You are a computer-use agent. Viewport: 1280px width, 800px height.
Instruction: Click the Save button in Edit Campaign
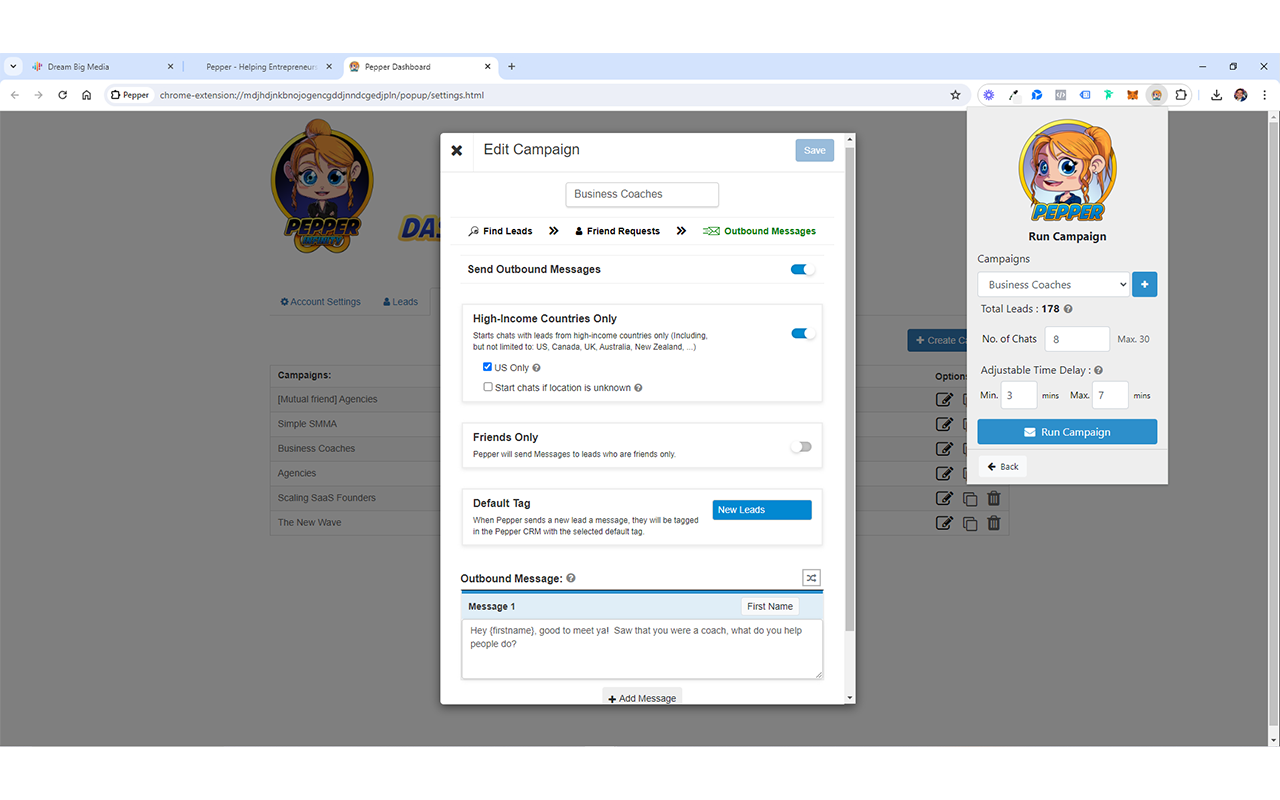click(x=815, y=150)
